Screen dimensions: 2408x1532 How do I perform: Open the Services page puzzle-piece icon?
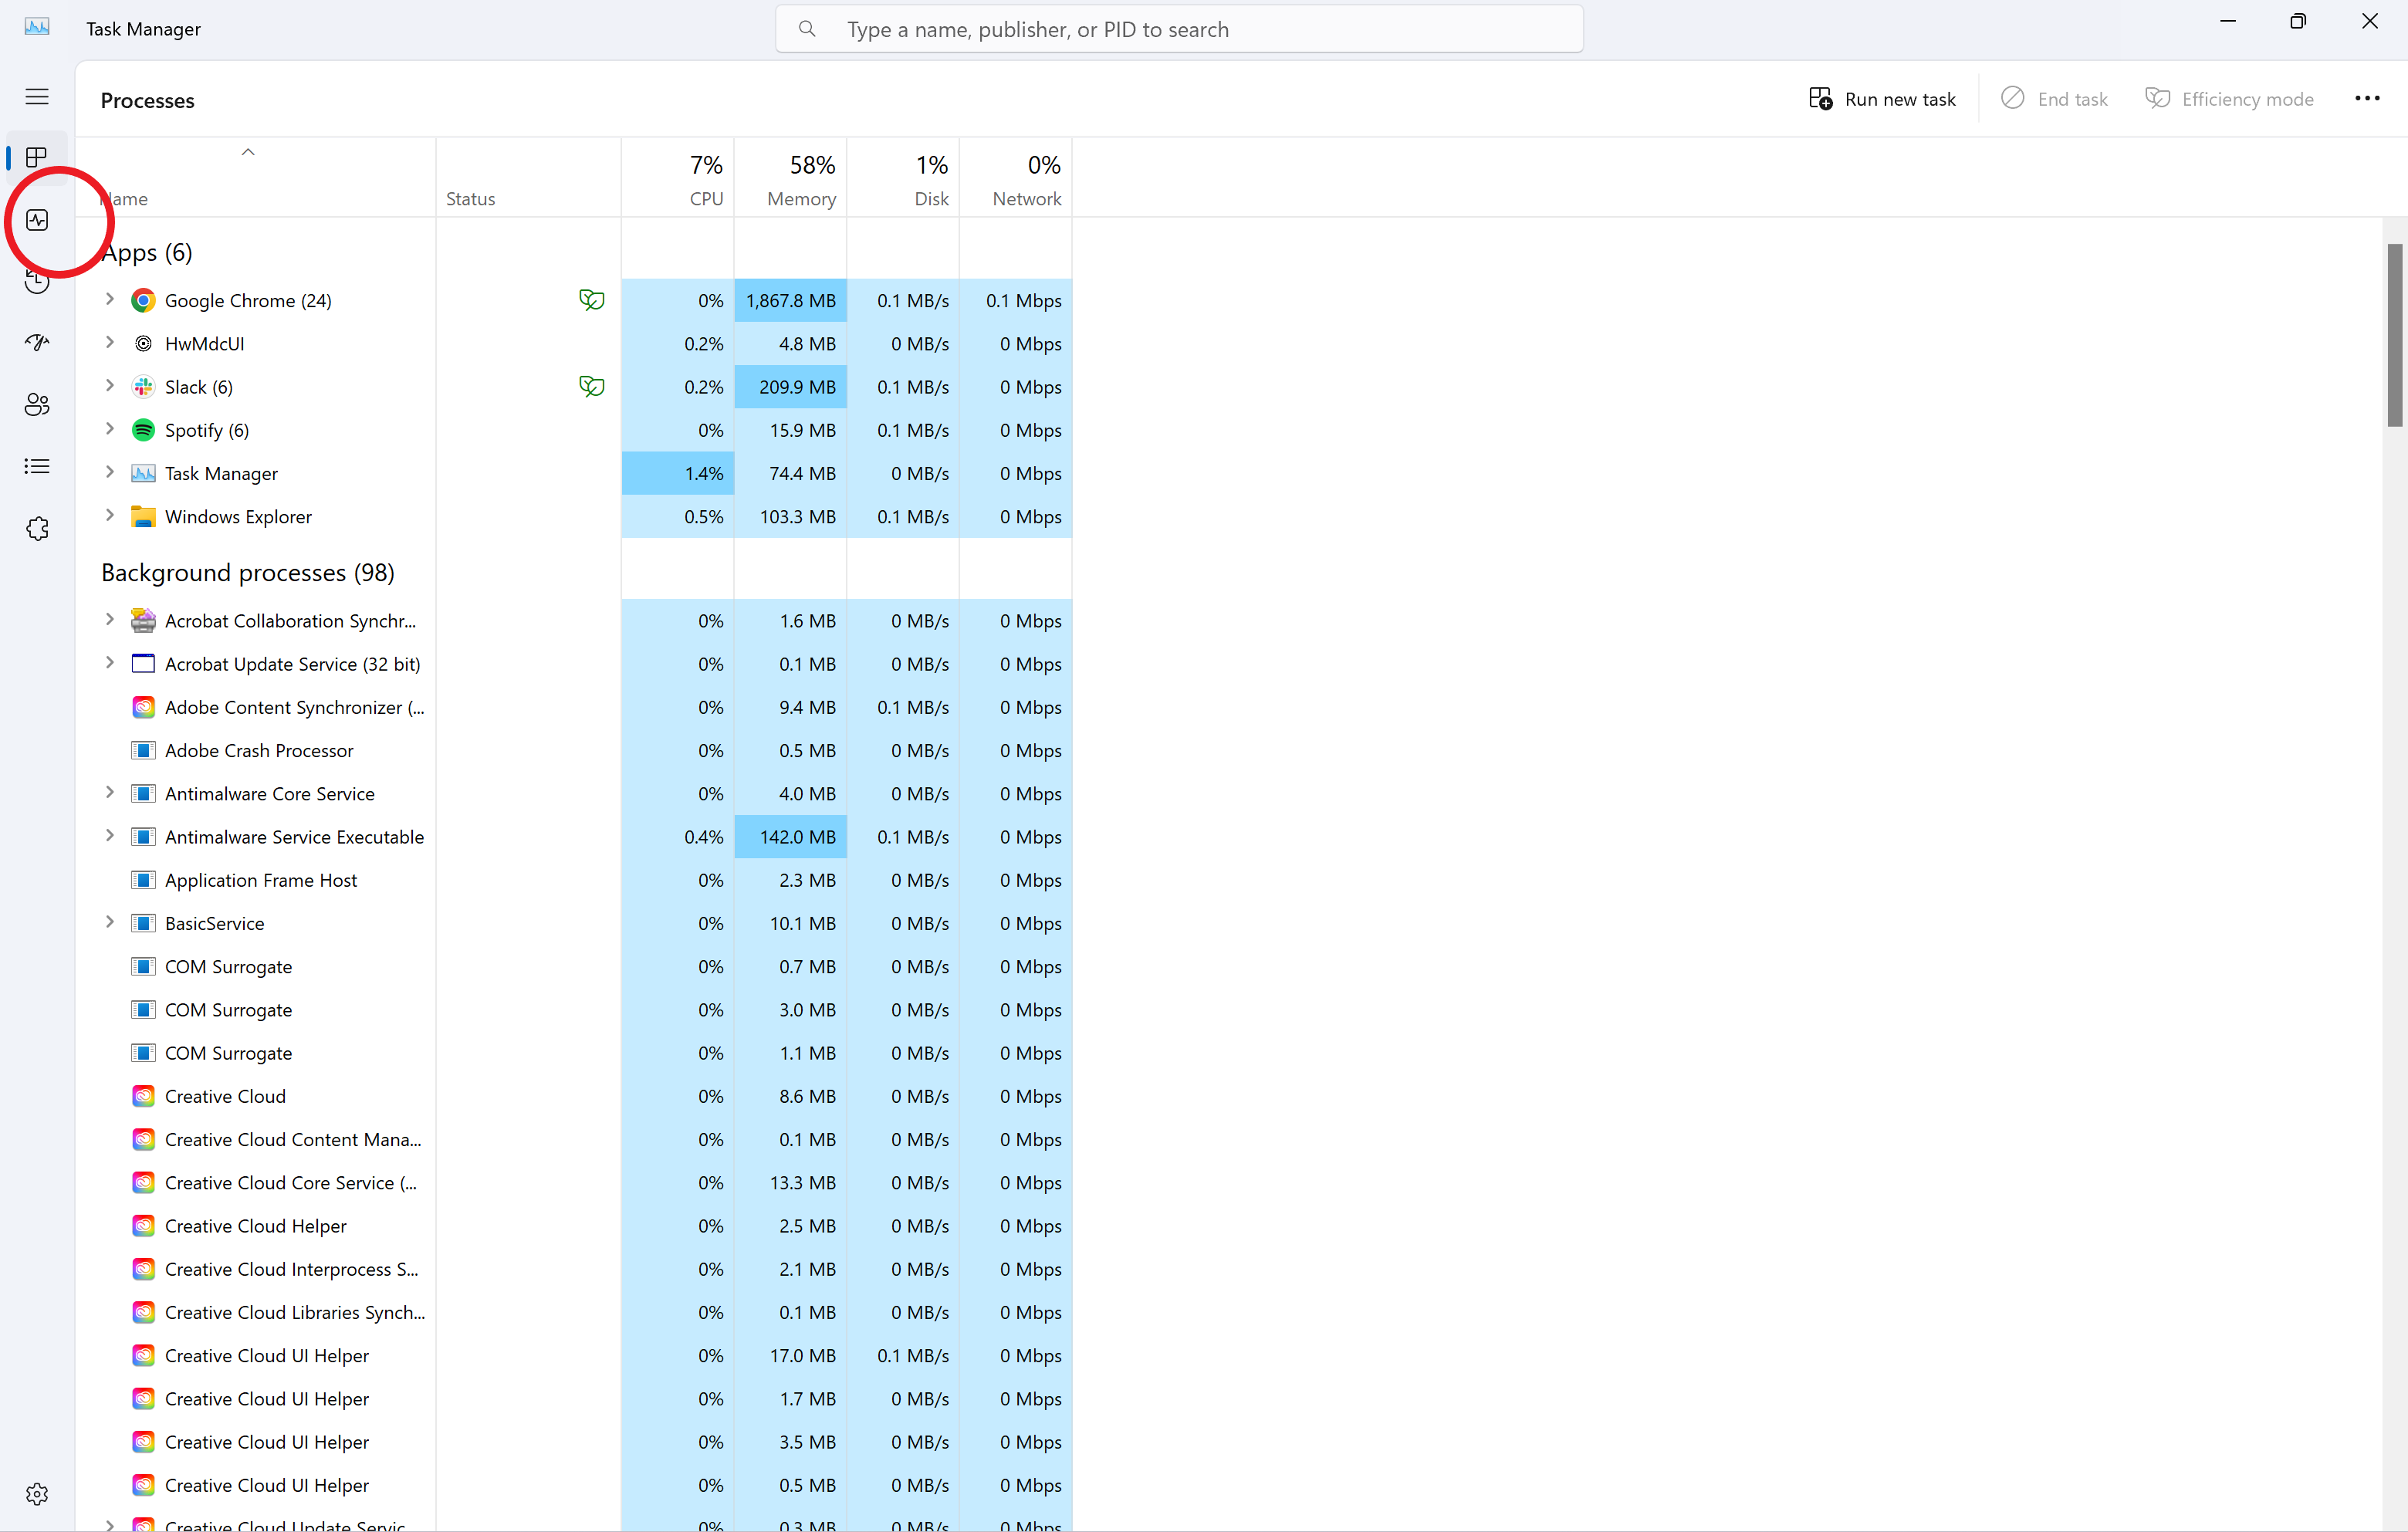pyautogui.click(x=37, y=529)
